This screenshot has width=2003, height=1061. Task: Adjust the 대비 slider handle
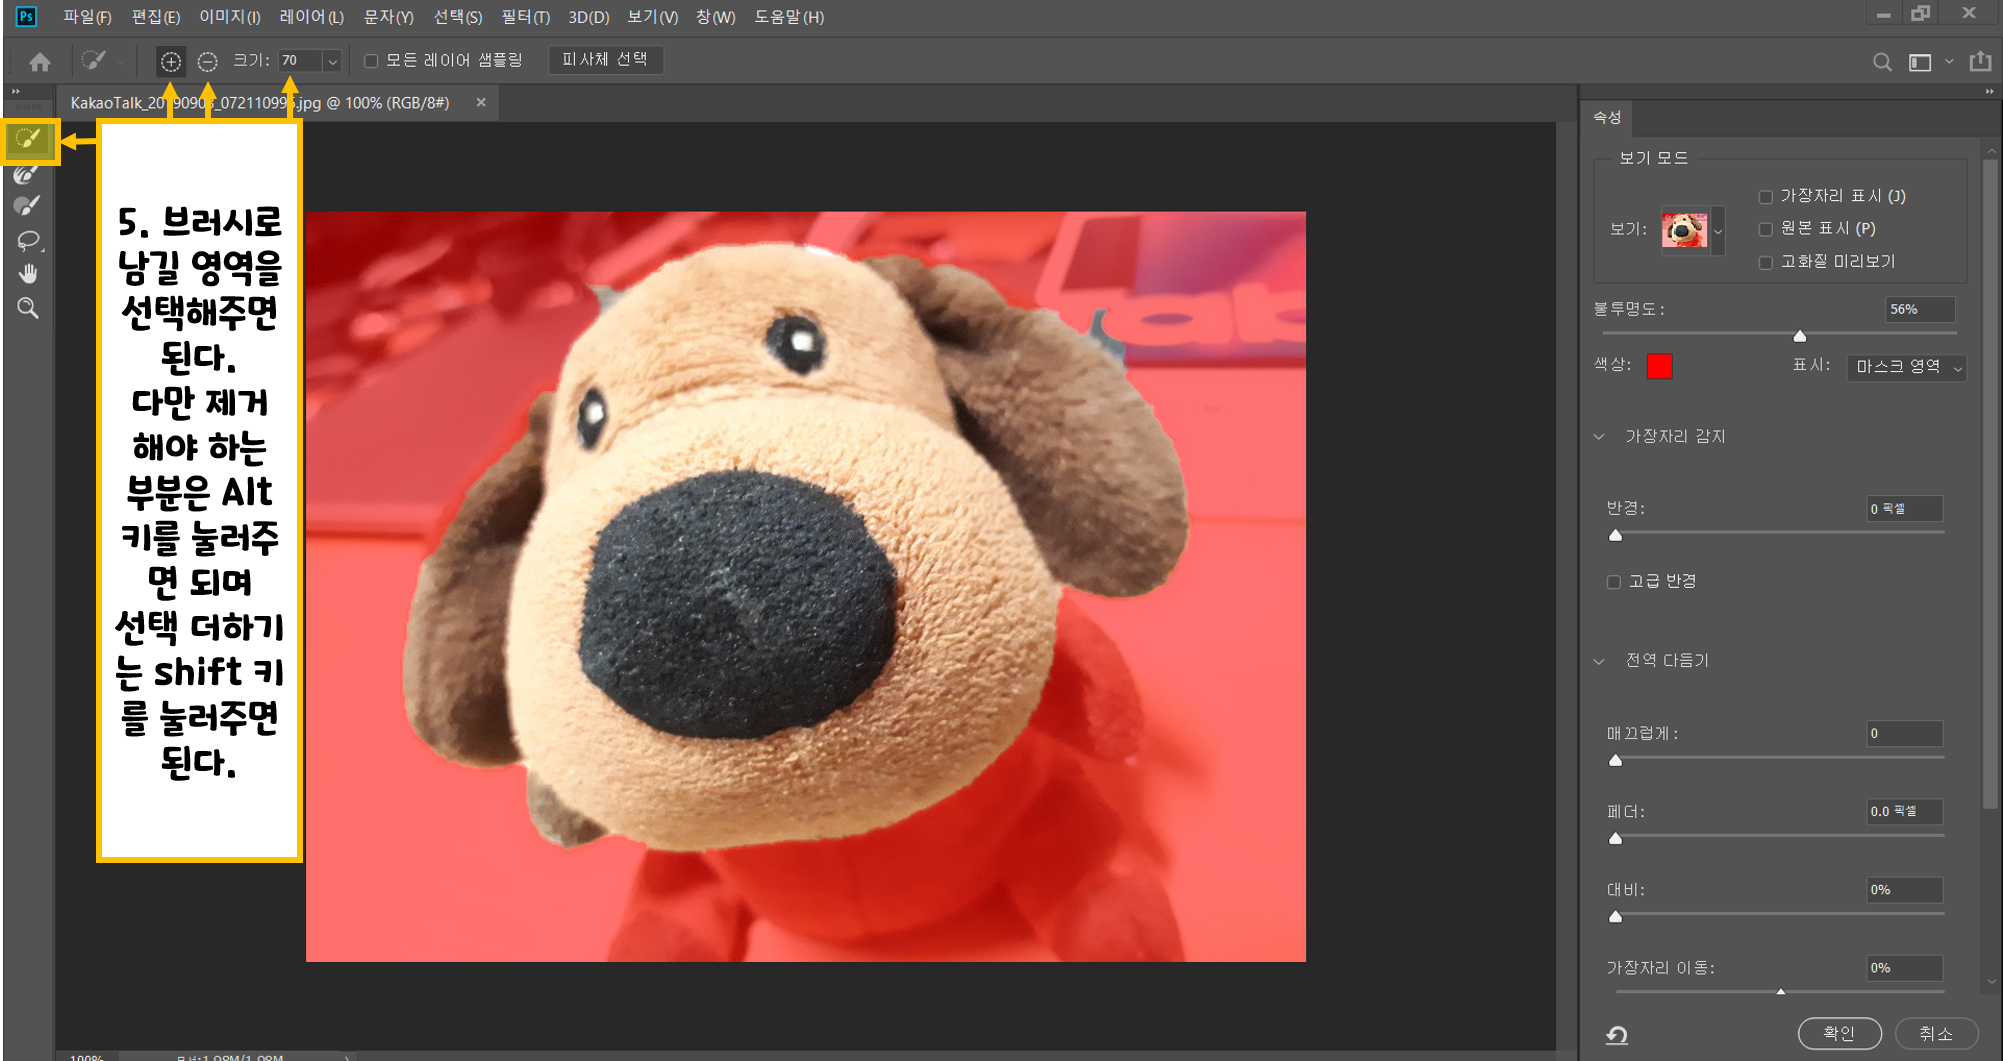[x=1616, y=916]
